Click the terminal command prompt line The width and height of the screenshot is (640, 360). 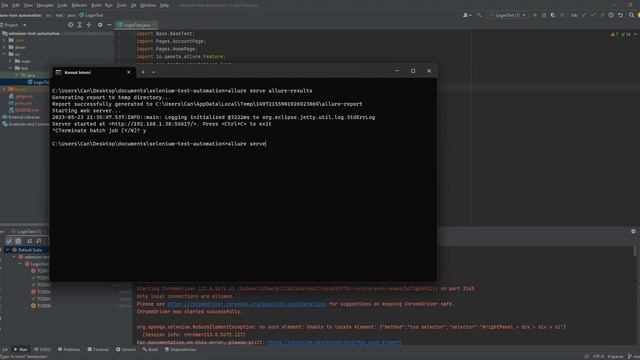(159, 144)
